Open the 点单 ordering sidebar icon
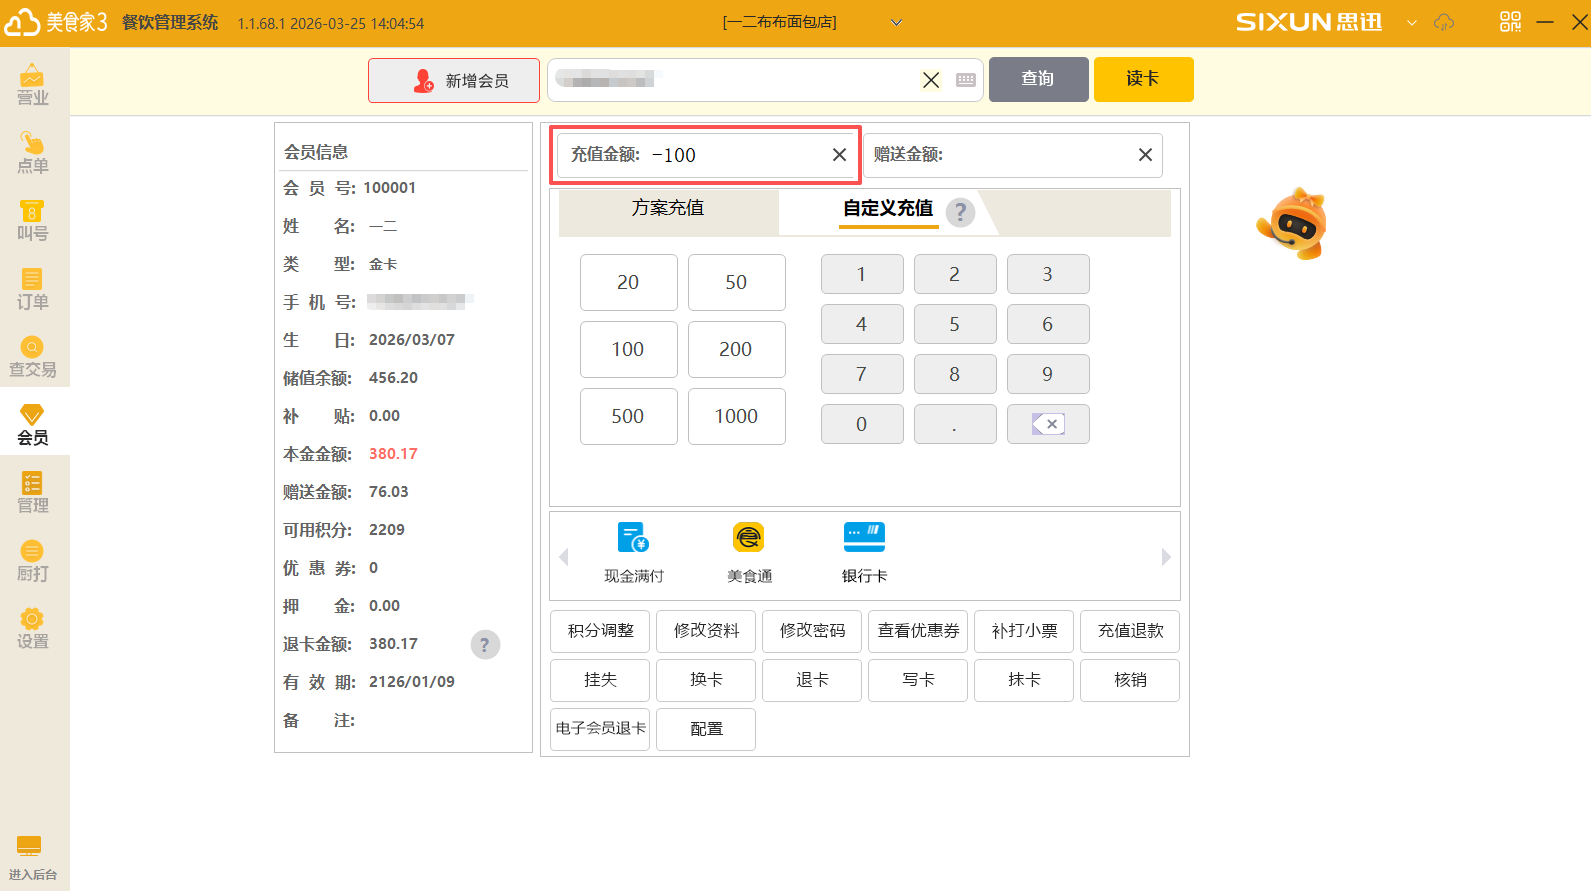1591x891 pixels. pyautogui.click(x=32, y=153)
